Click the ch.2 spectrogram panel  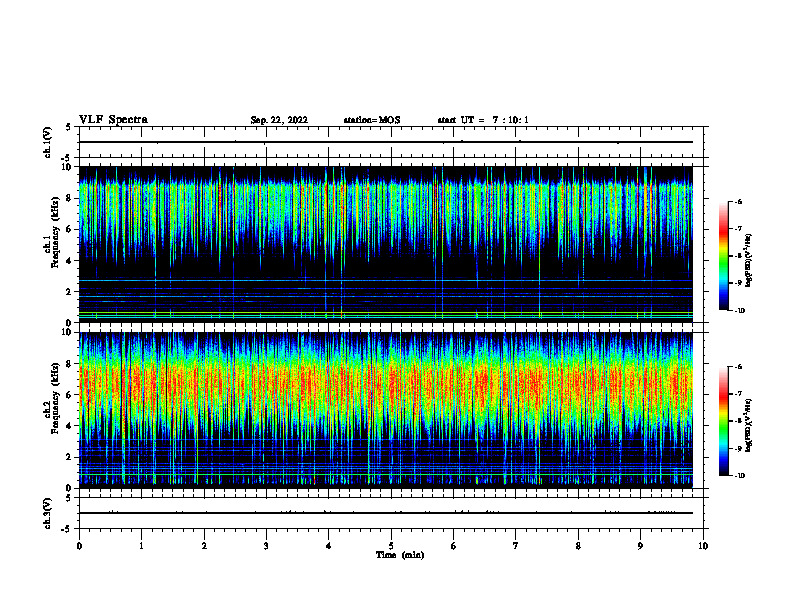[386, 410]
